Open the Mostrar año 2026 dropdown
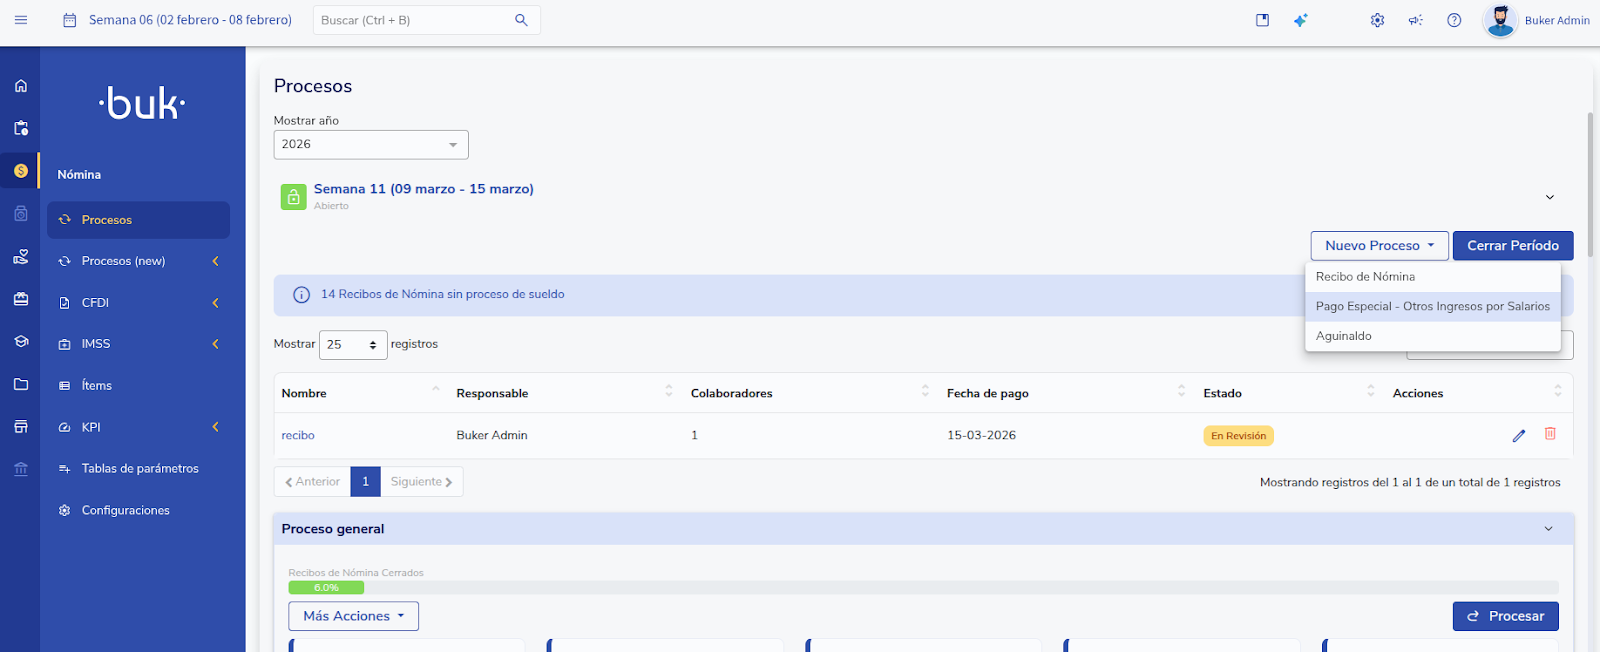 (x=370, y=145)
